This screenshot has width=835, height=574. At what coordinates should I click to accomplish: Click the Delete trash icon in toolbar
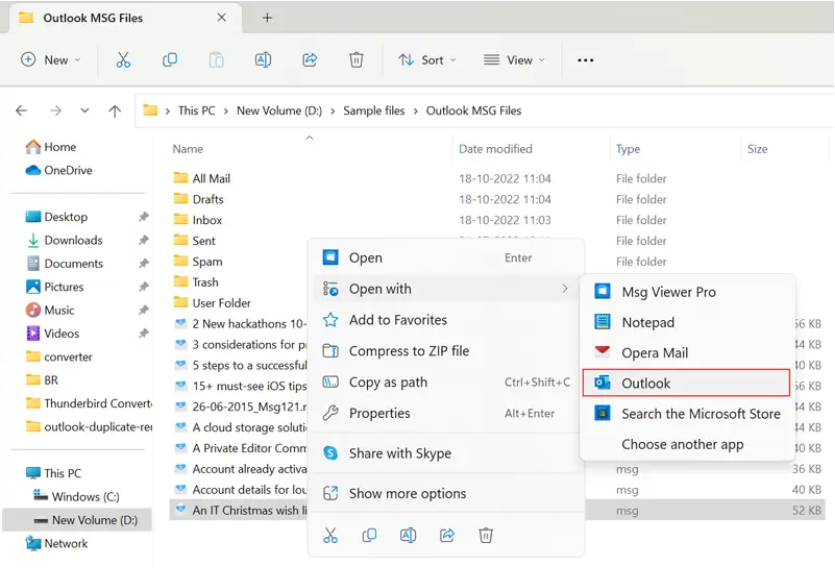(356, 60)
